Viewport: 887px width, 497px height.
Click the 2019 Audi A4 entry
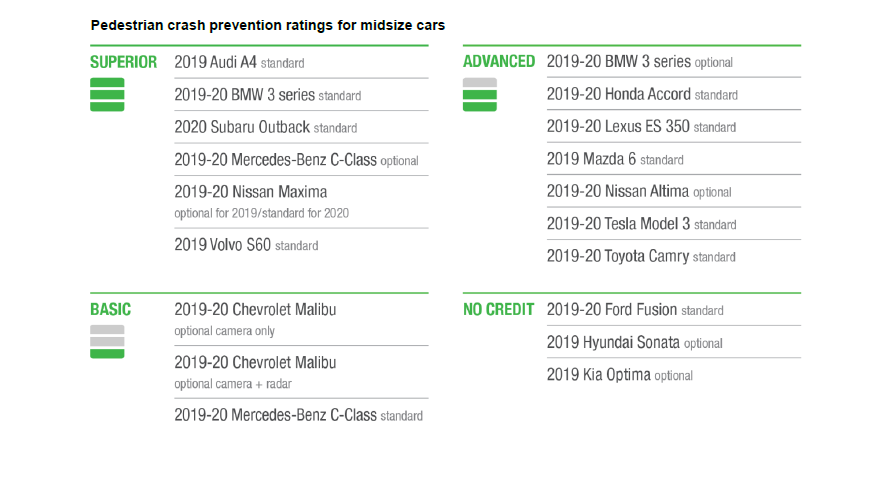tap(239, 62)
